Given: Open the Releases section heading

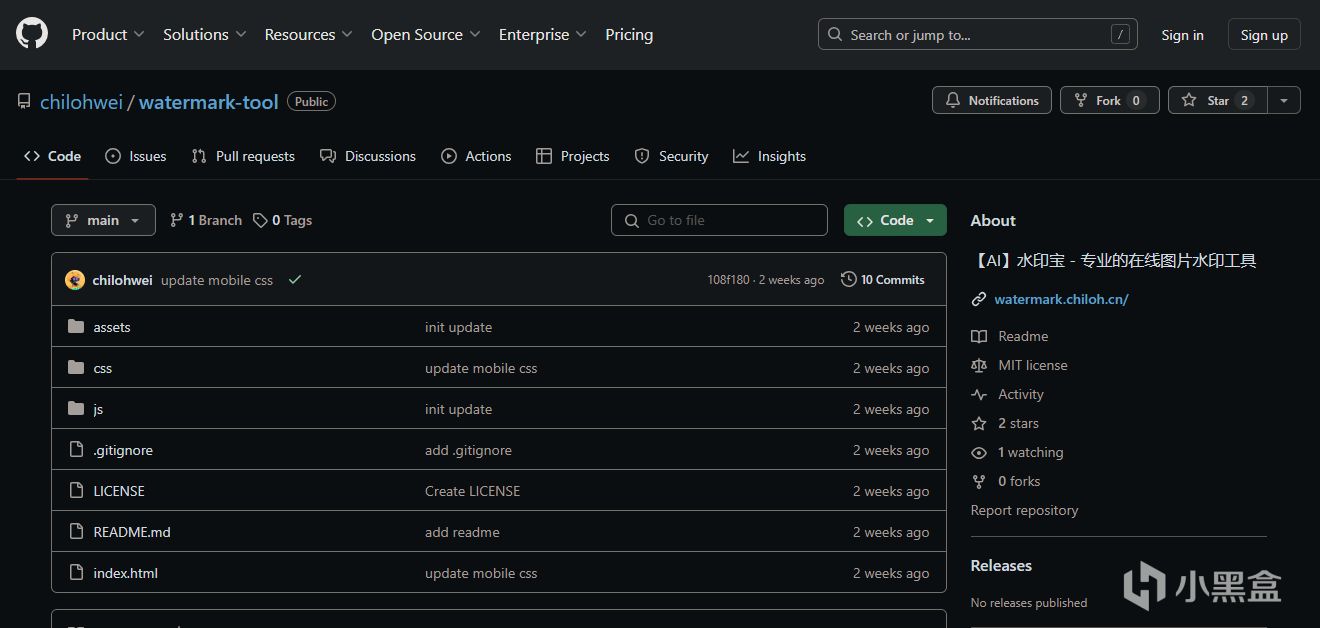Looking at the screenshot, I should [x=1001, y=565].
